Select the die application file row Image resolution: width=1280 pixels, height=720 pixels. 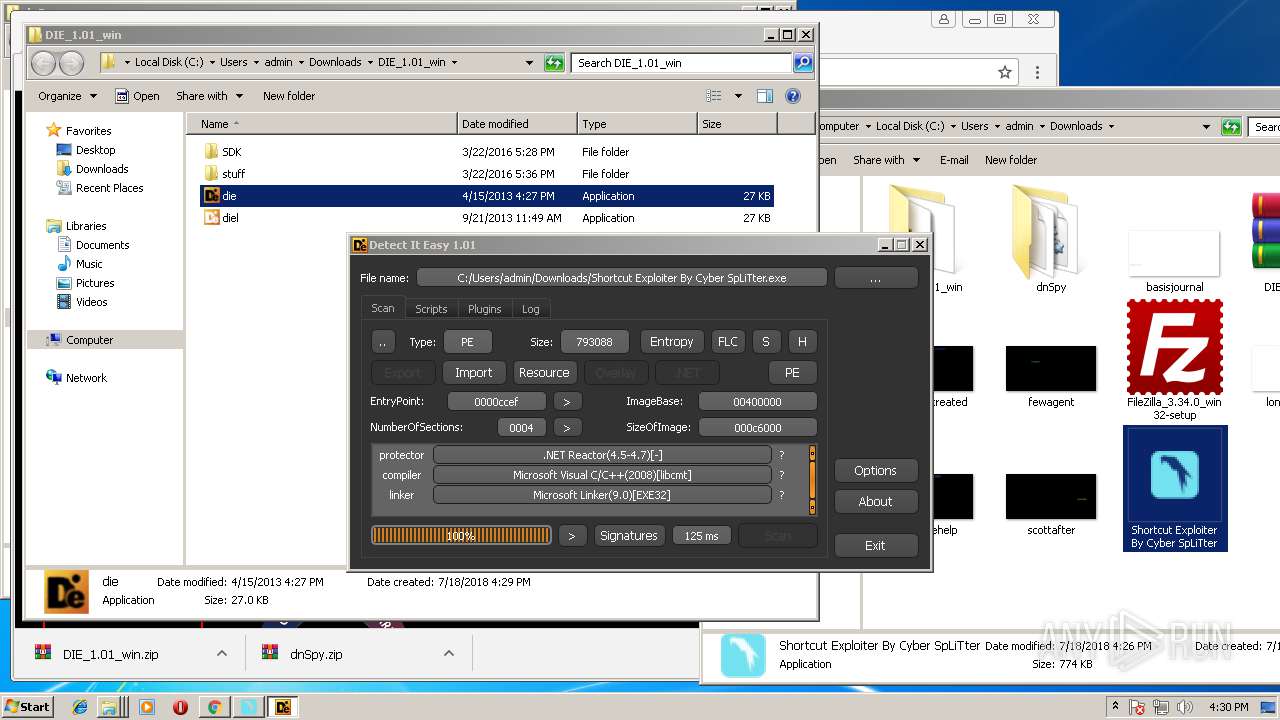point(487,196)
